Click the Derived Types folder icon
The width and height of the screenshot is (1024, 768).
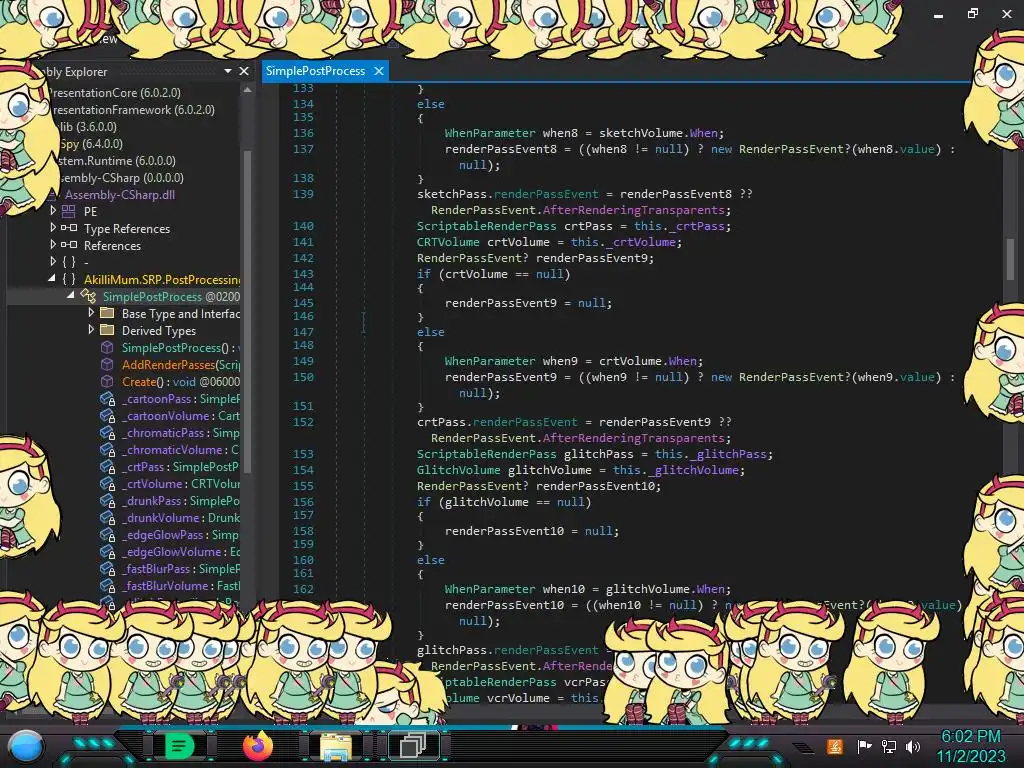(107, 330)
